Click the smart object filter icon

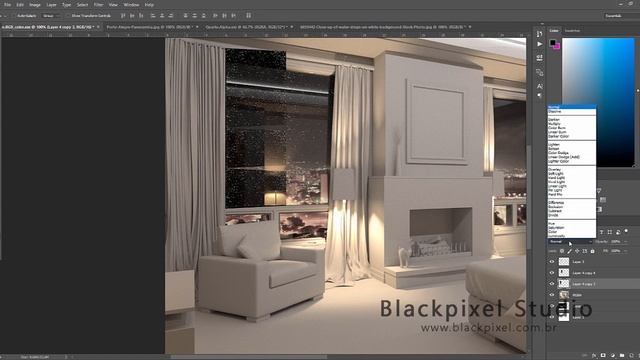coord(618,232)
